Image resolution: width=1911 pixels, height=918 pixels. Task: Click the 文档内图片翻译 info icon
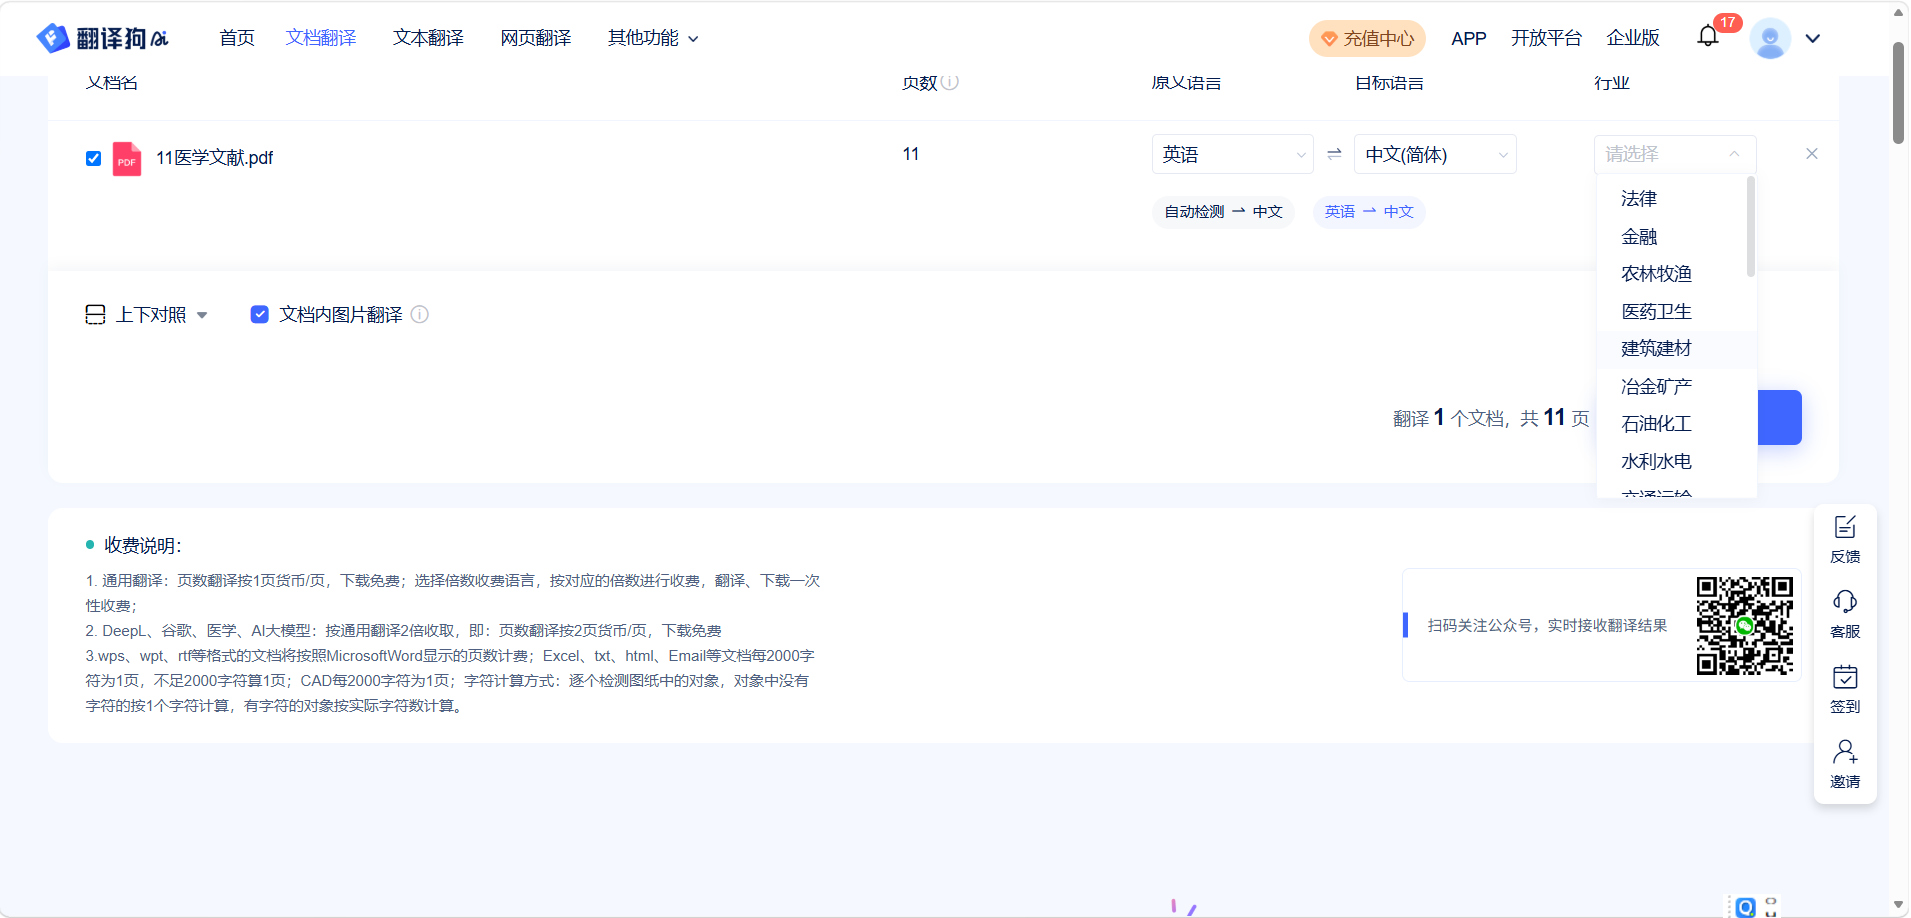[420, 314]
